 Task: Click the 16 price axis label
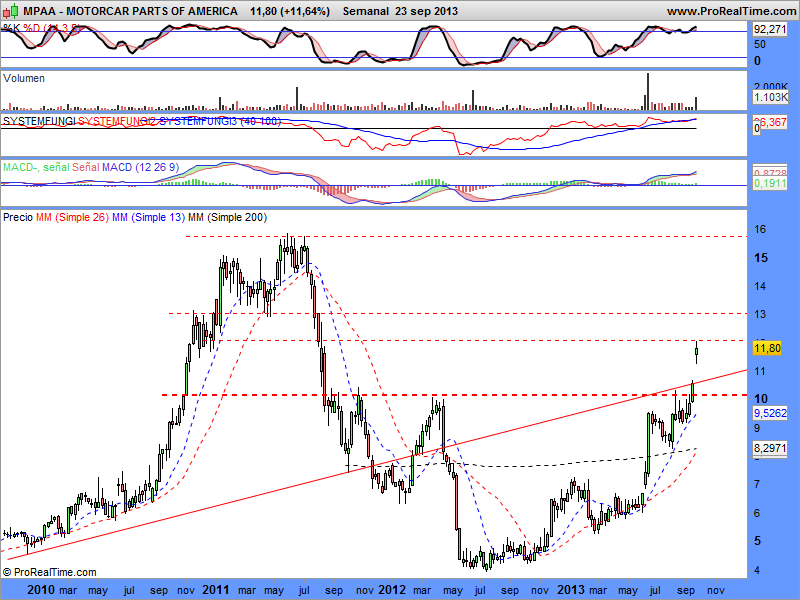click(x=760, y=229)
